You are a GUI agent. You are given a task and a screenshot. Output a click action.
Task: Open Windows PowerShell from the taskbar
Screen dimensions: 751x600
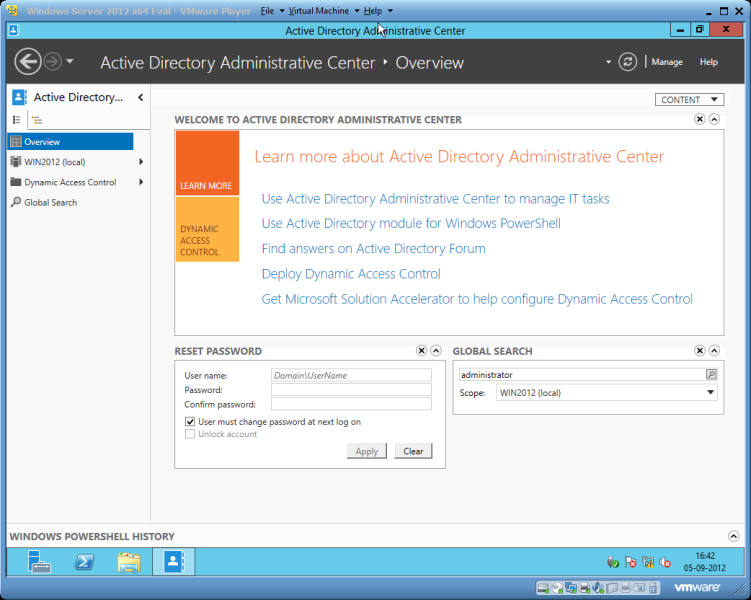pos(85,562)
